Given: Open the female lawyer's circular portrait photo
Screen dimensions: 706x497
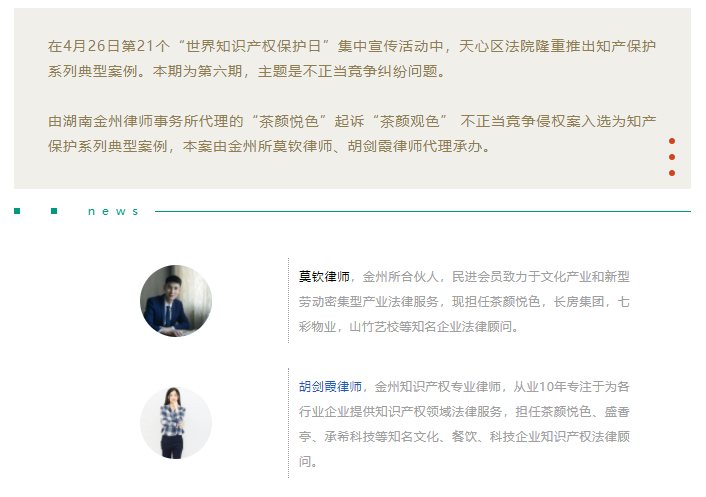Looking at the screenshot, I should 176,423.
